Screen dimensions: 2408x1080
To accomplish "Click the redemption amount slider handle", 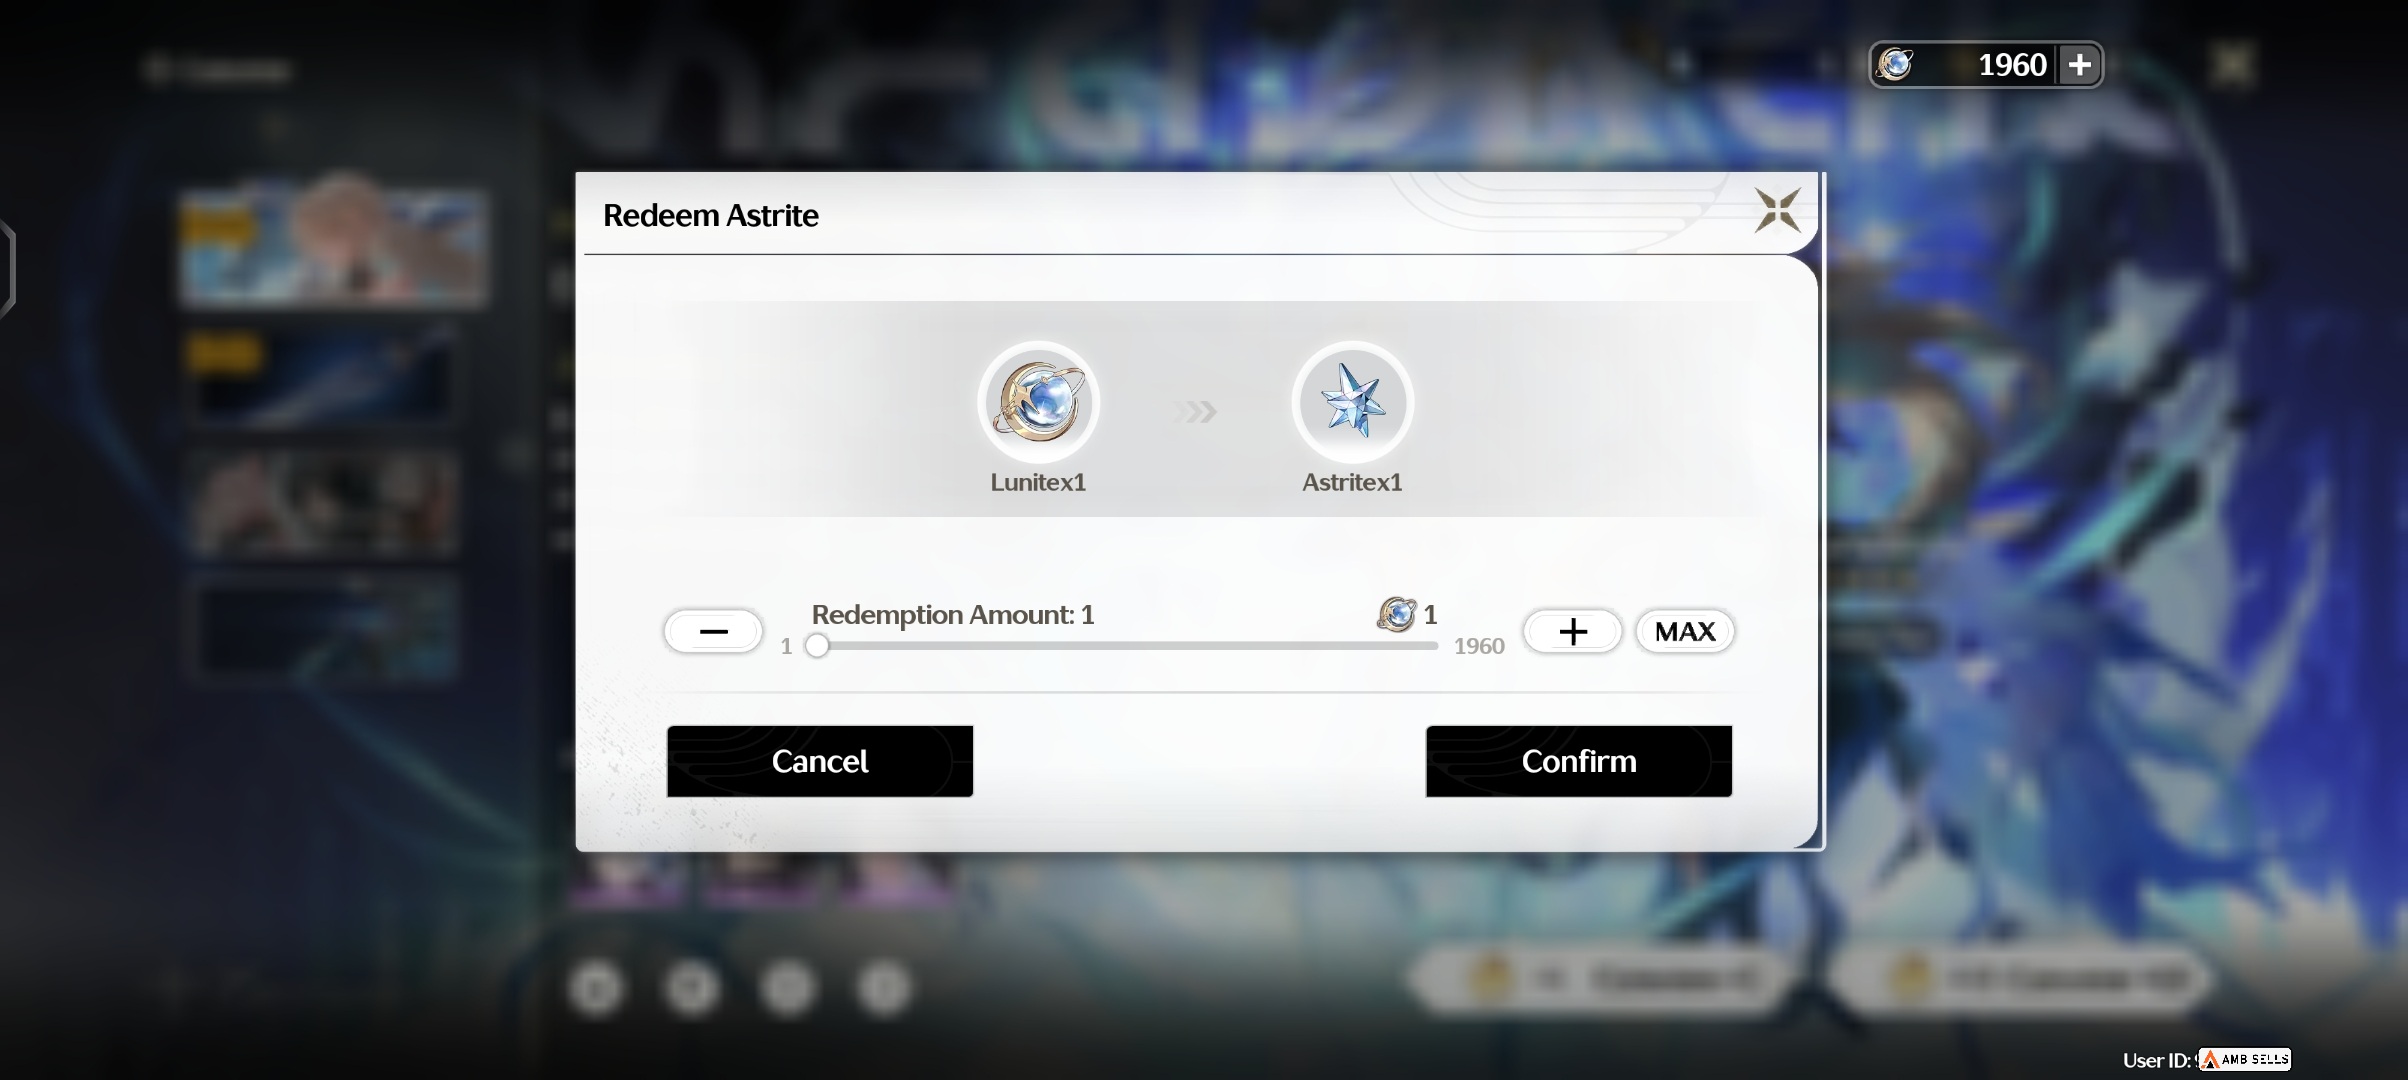I will tap(817, 646).
